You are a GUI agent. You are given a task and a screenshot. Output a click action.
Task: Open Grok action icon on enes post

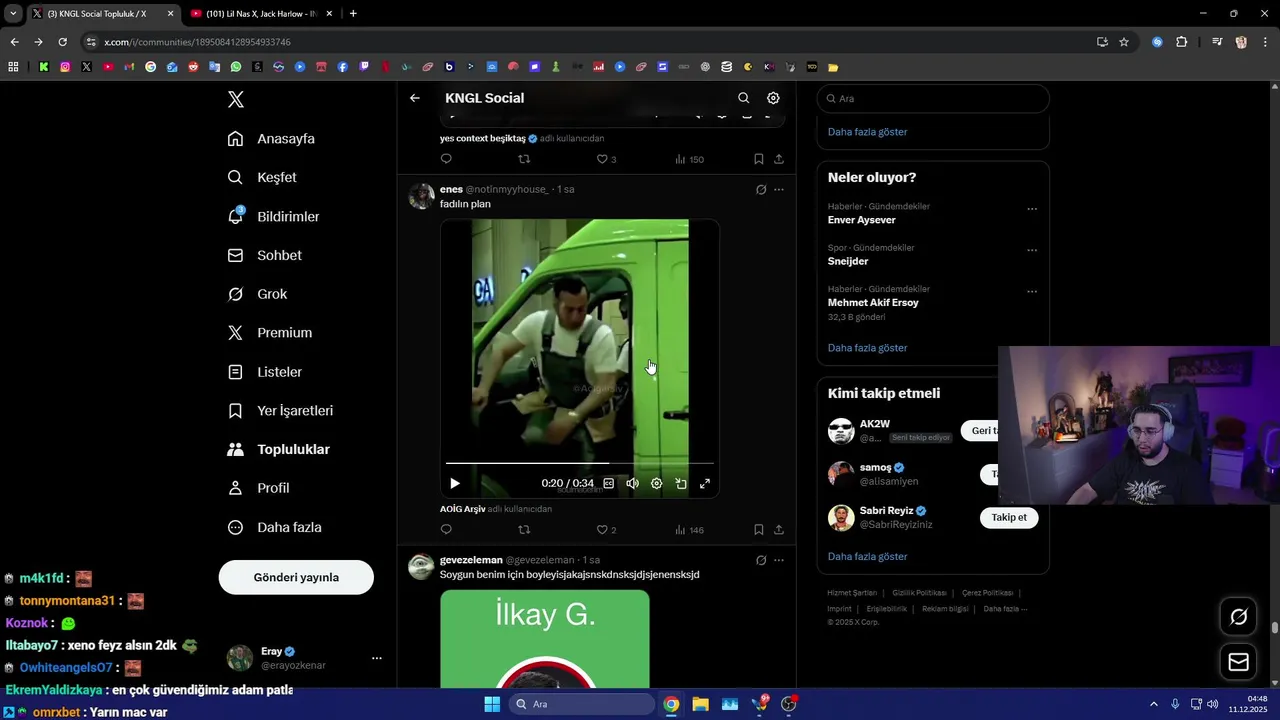point(761,189)
